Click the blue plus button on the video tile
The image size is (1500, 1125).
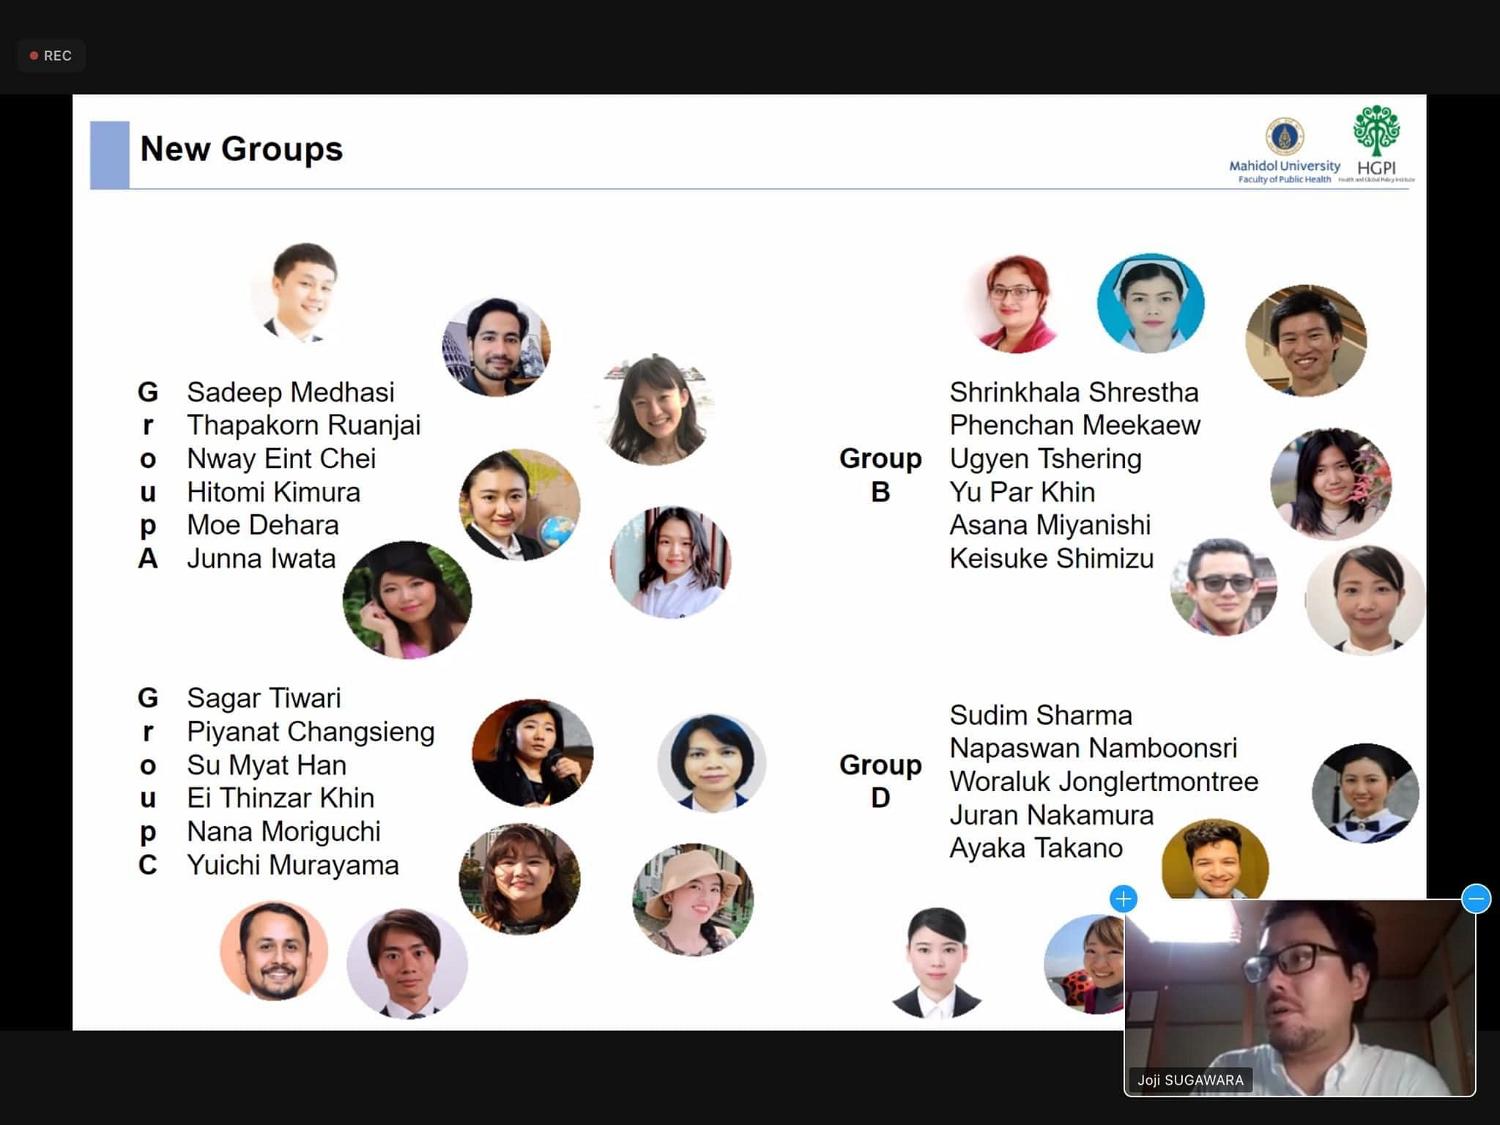(x=1123, y=899)
